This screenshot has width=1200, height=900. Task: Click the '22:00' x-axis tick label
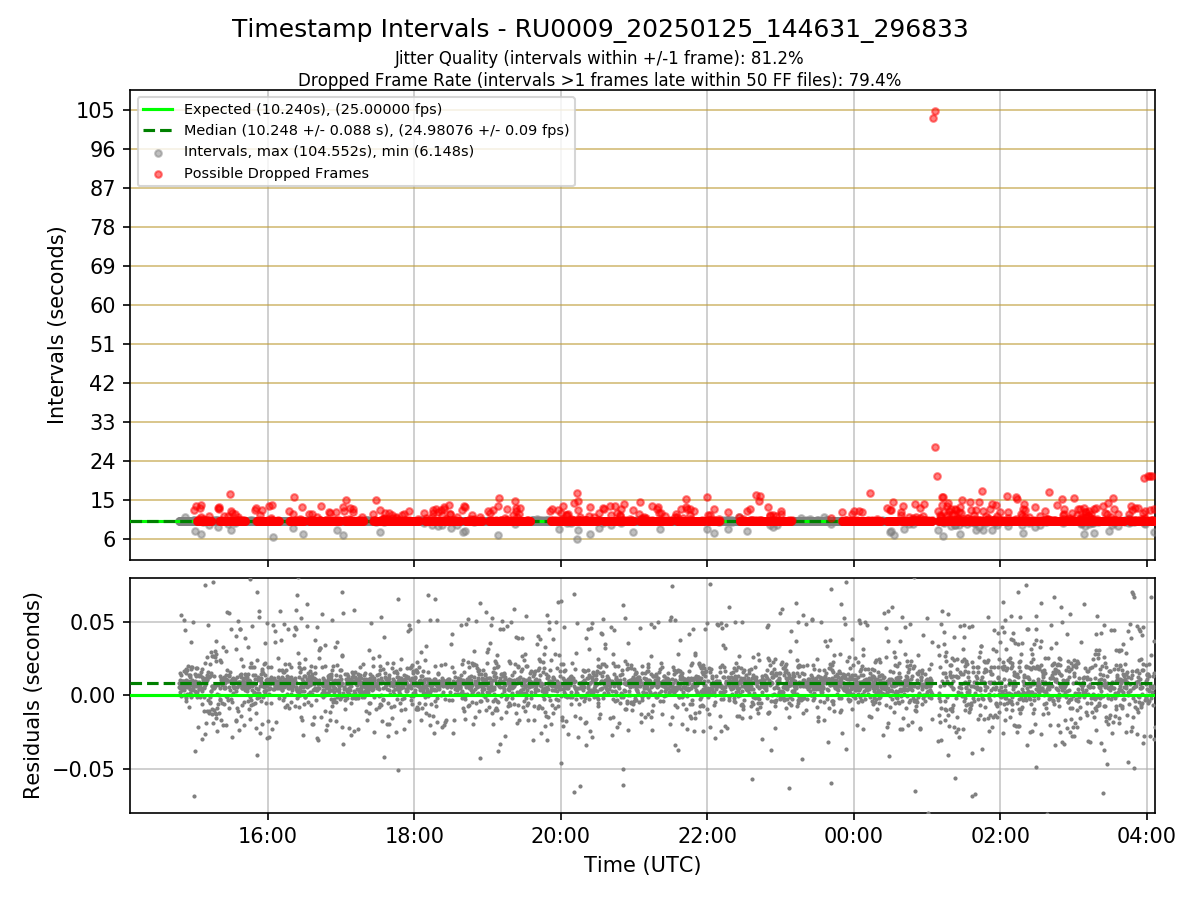pyautogui.click(x=707, y=836)
